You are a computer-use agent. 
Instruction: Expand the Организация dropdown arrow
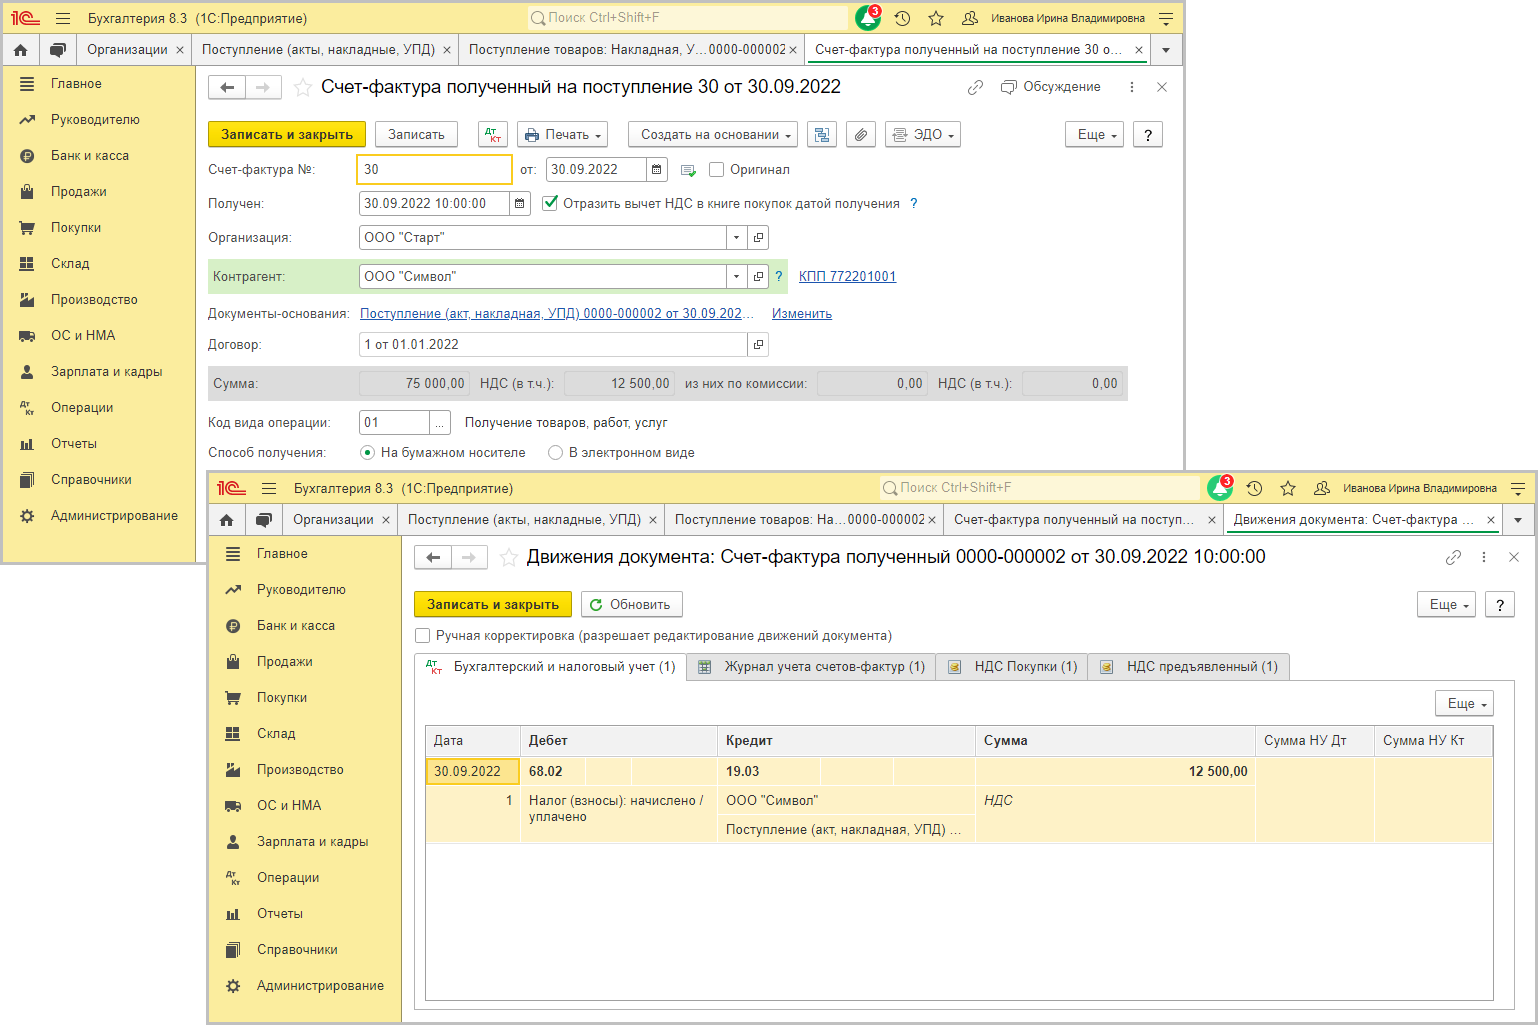pyautogui.click(x=737, y=238)
